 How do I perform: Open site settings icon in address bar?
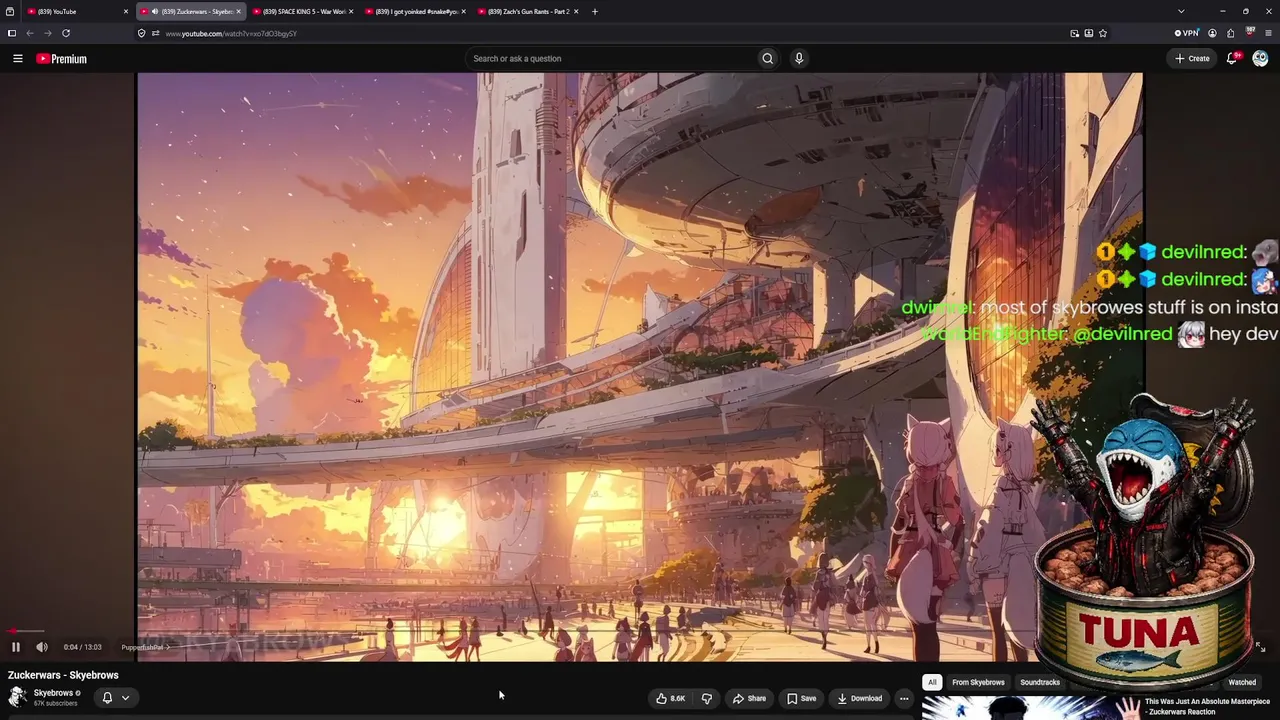point(155,33)
